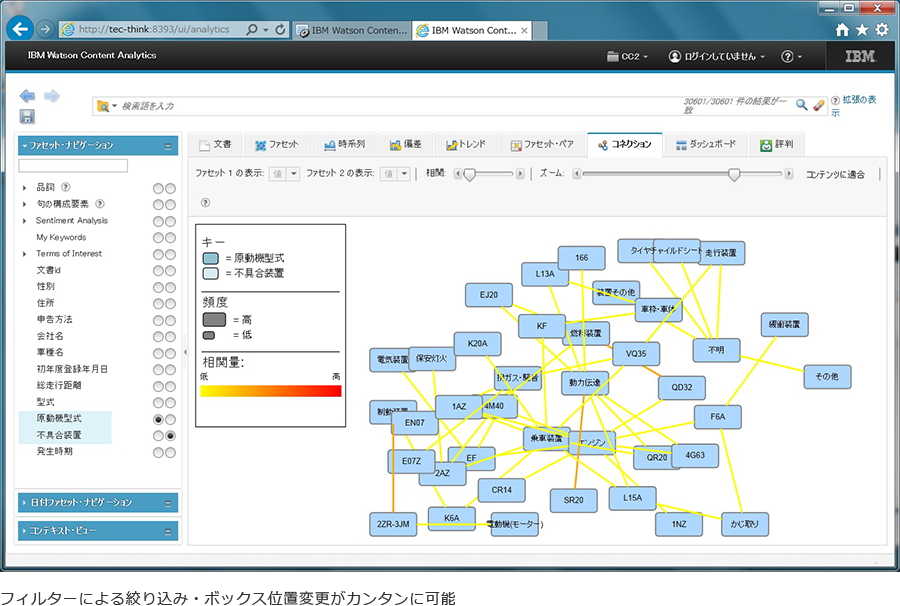
Task: Open help icon beside 品詞 facet
Action: pos(65,187)
